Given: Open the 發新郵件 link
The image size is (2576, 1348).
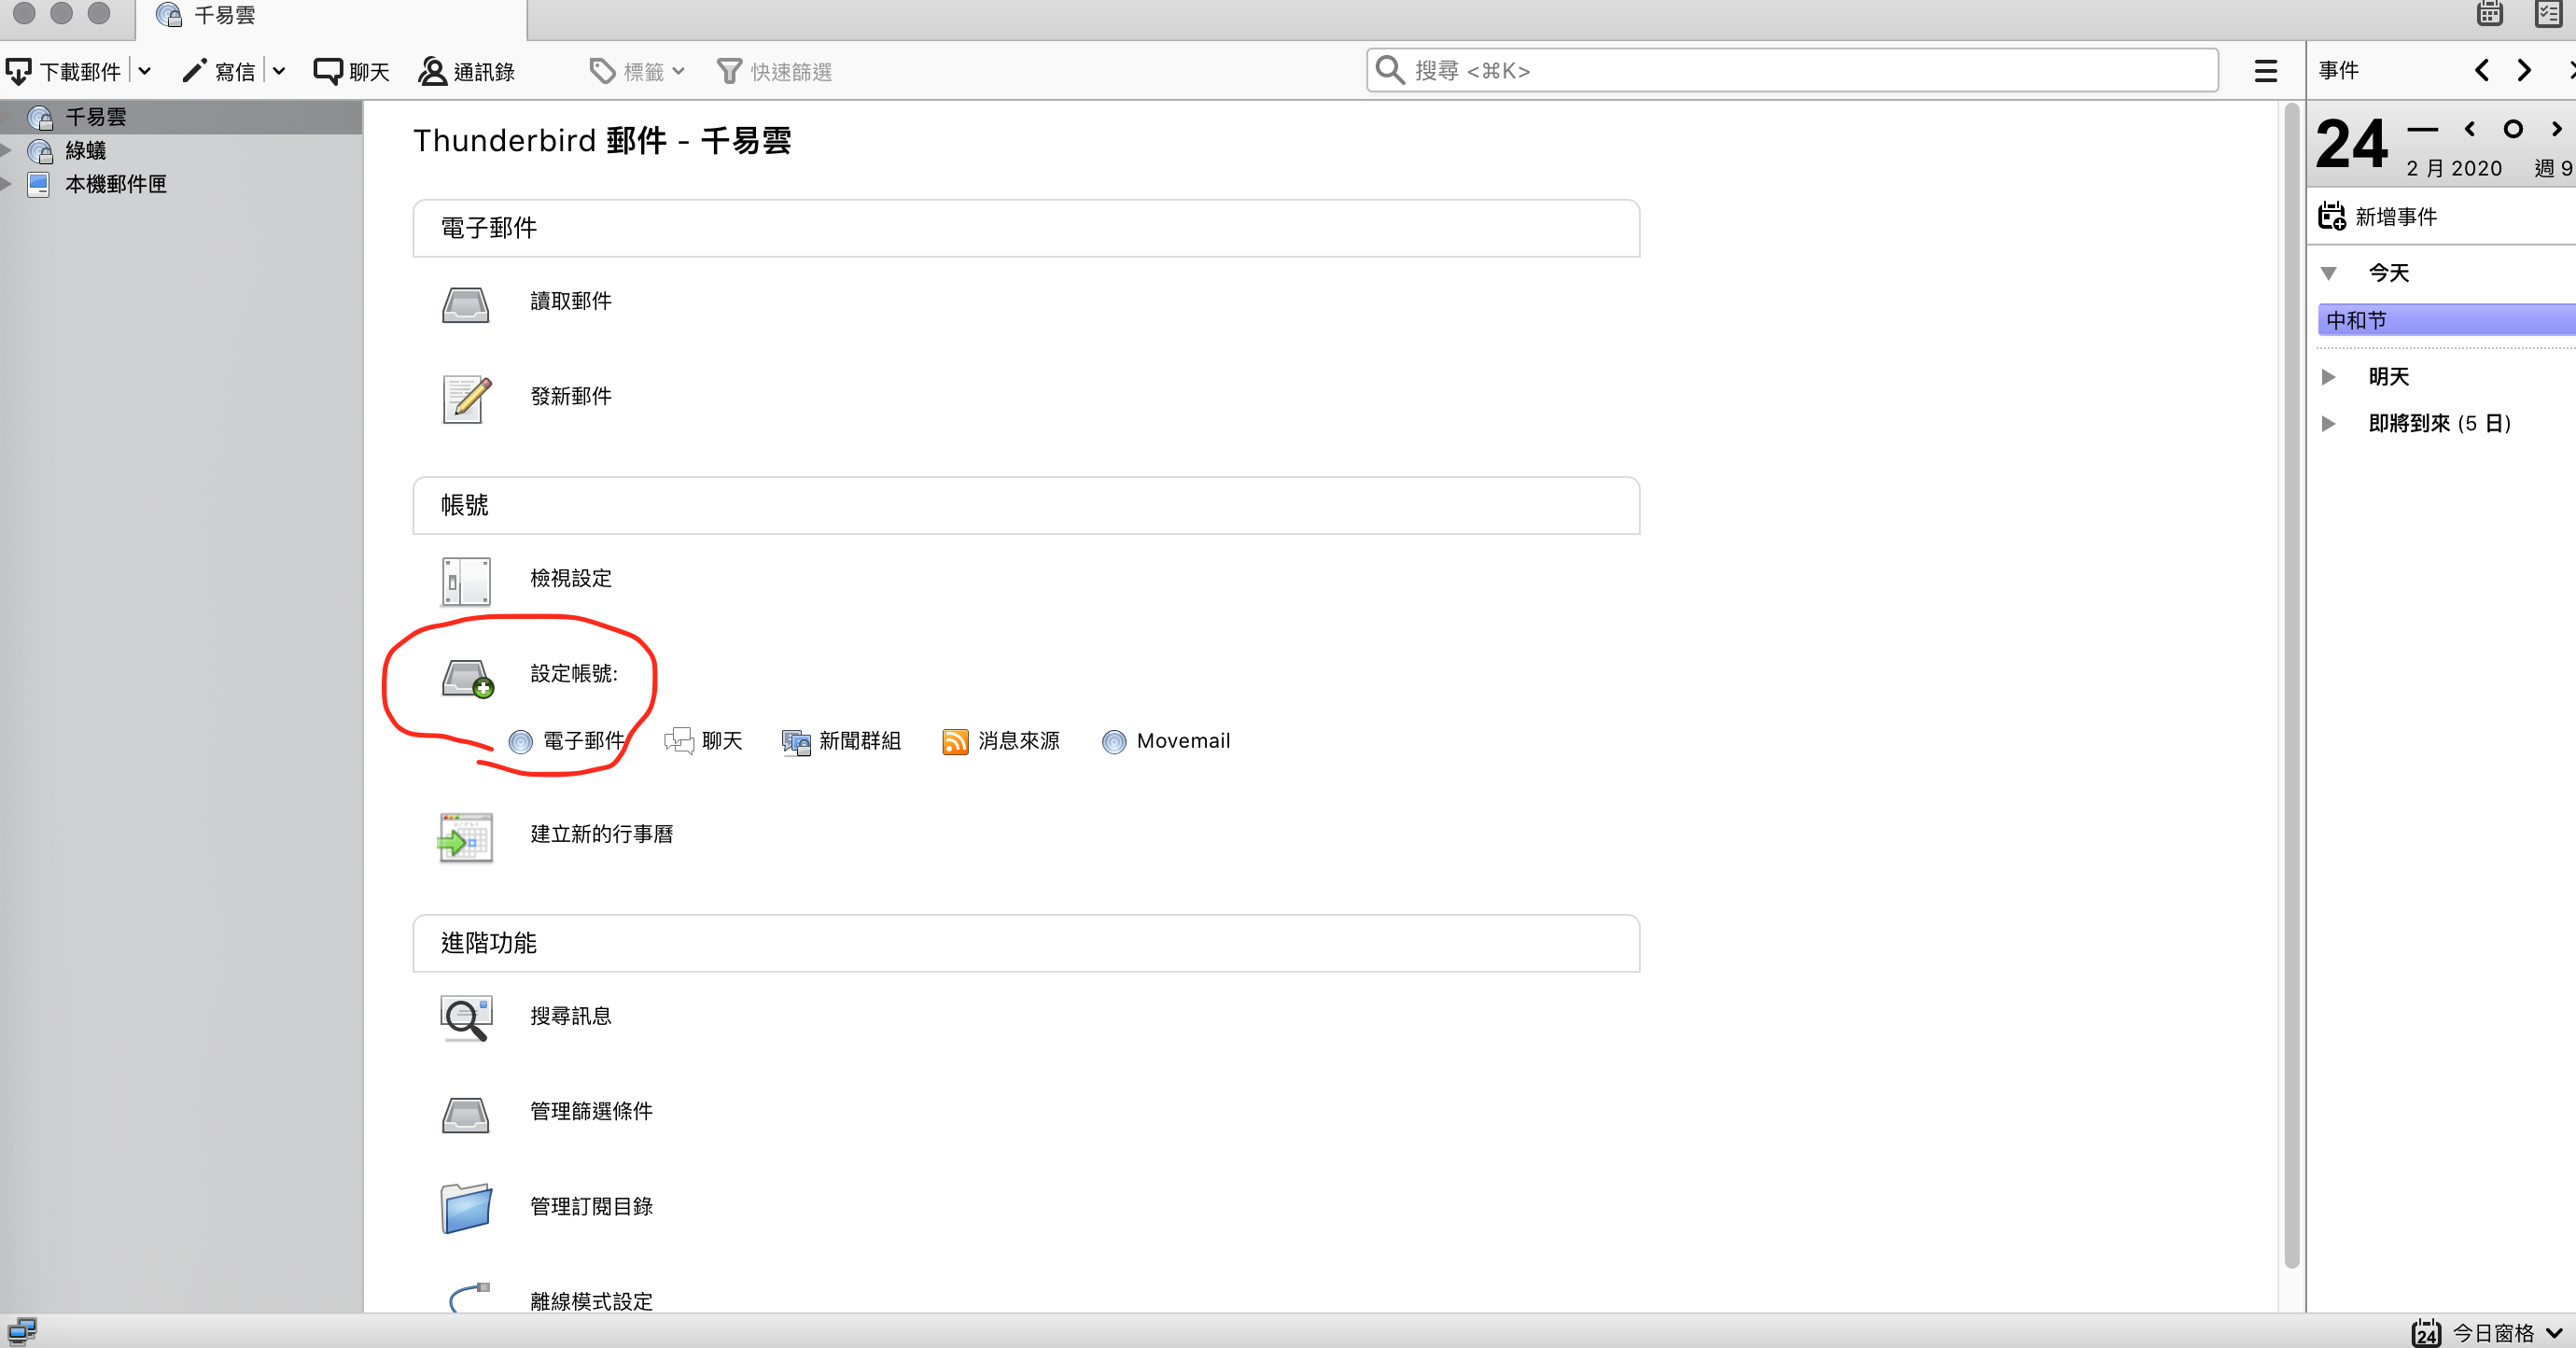Looking at the screenshot, I should click(x=571, y=396).
